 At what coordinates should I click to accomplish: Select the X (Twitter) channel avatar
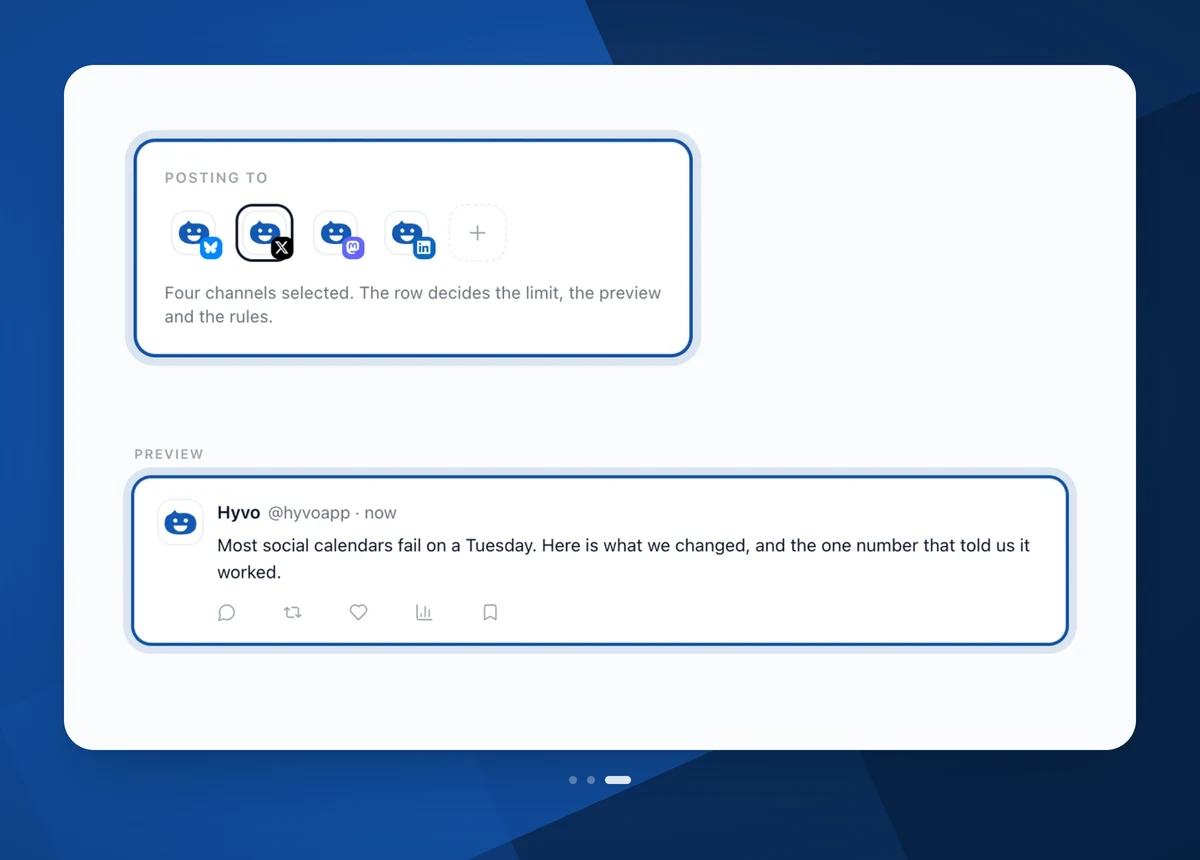pos(265,233)
